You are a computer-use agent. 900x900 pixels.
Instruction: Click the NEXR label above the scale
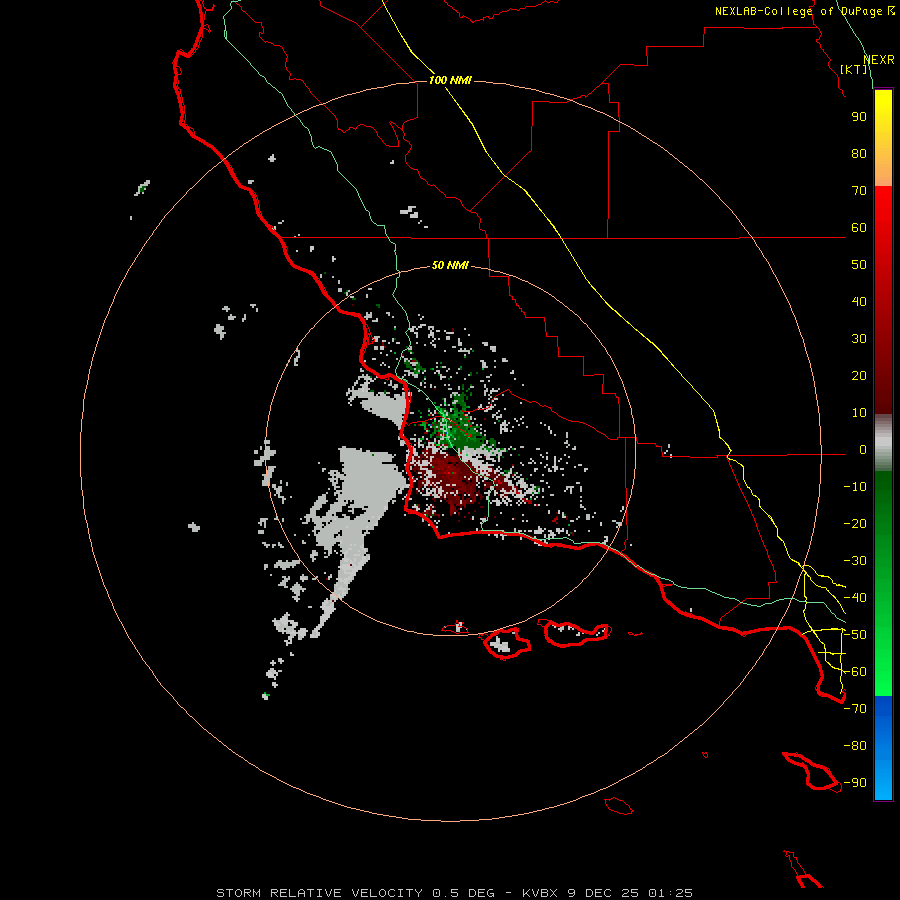coord(878,60)
